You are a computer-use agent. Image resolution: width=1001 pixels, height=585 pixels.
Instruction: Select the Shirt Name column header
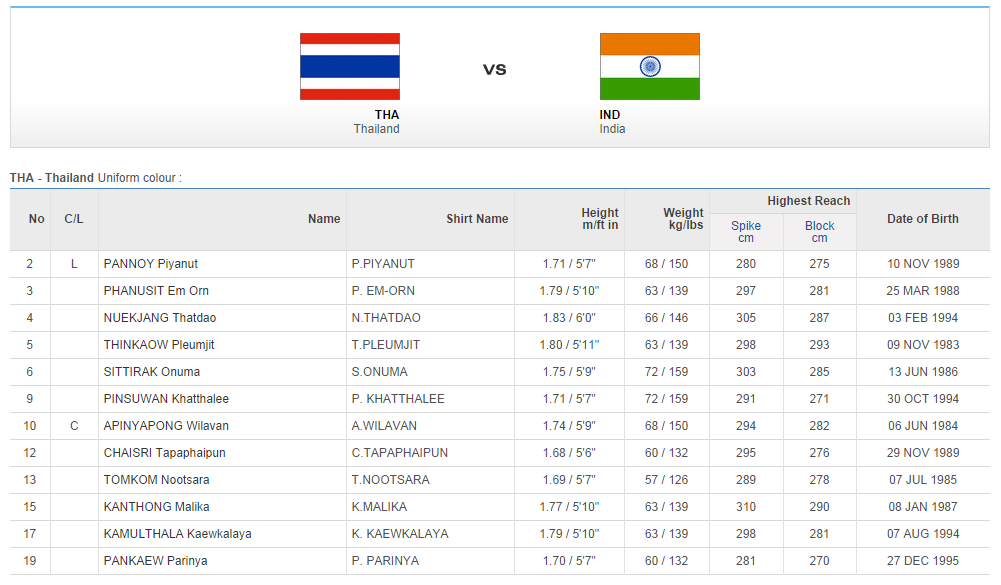pyautogui.click(x=477, y=219)
